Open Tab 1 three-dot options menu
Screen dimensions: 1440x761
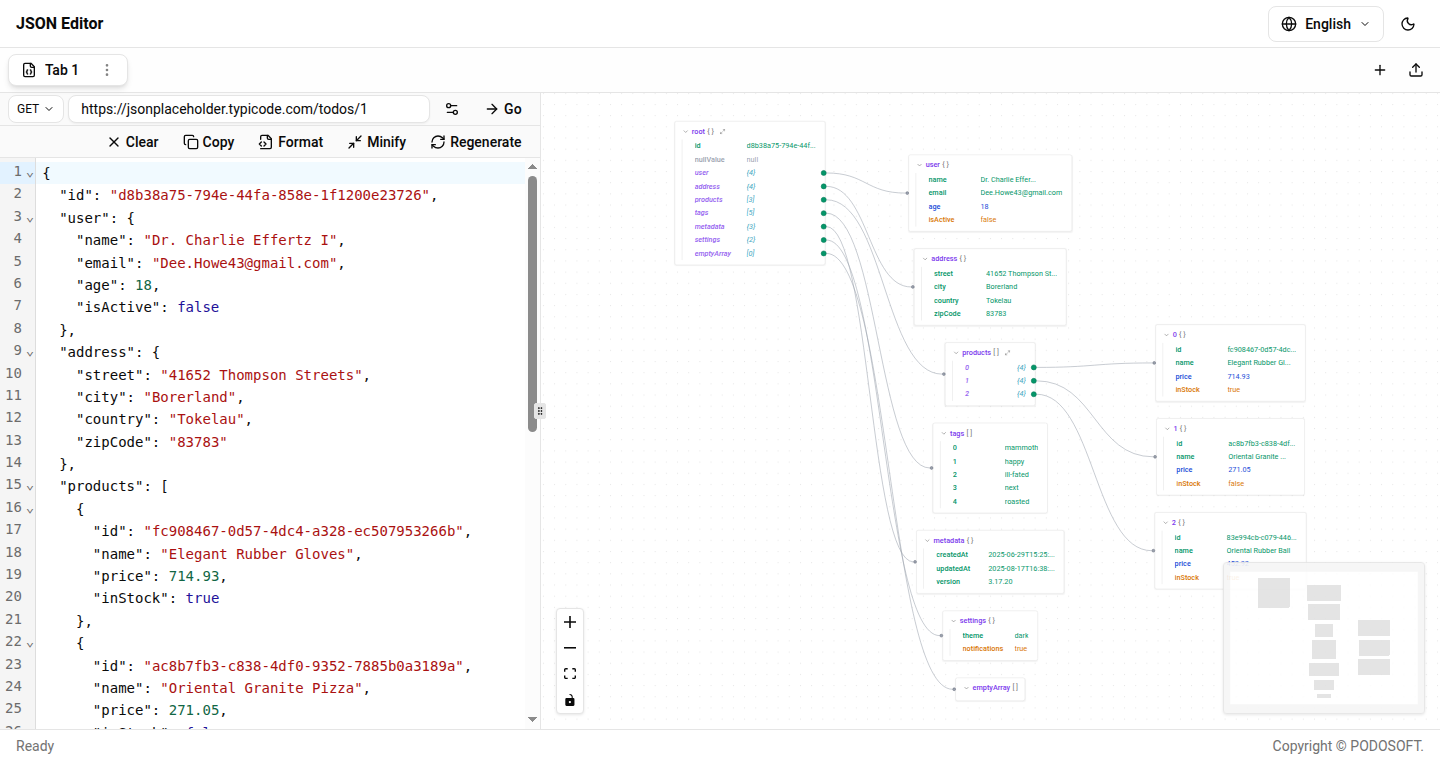click(107, 70)
